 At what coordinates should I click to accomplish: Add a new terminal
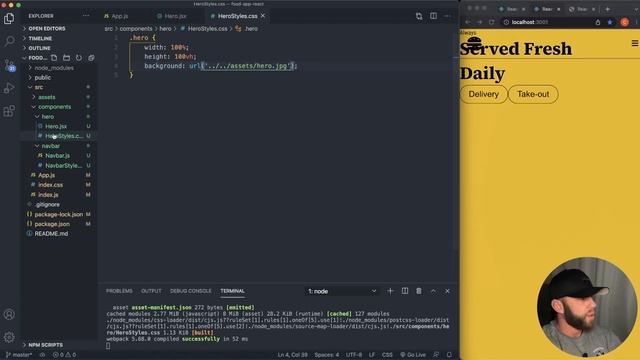(x=390, y=291)
